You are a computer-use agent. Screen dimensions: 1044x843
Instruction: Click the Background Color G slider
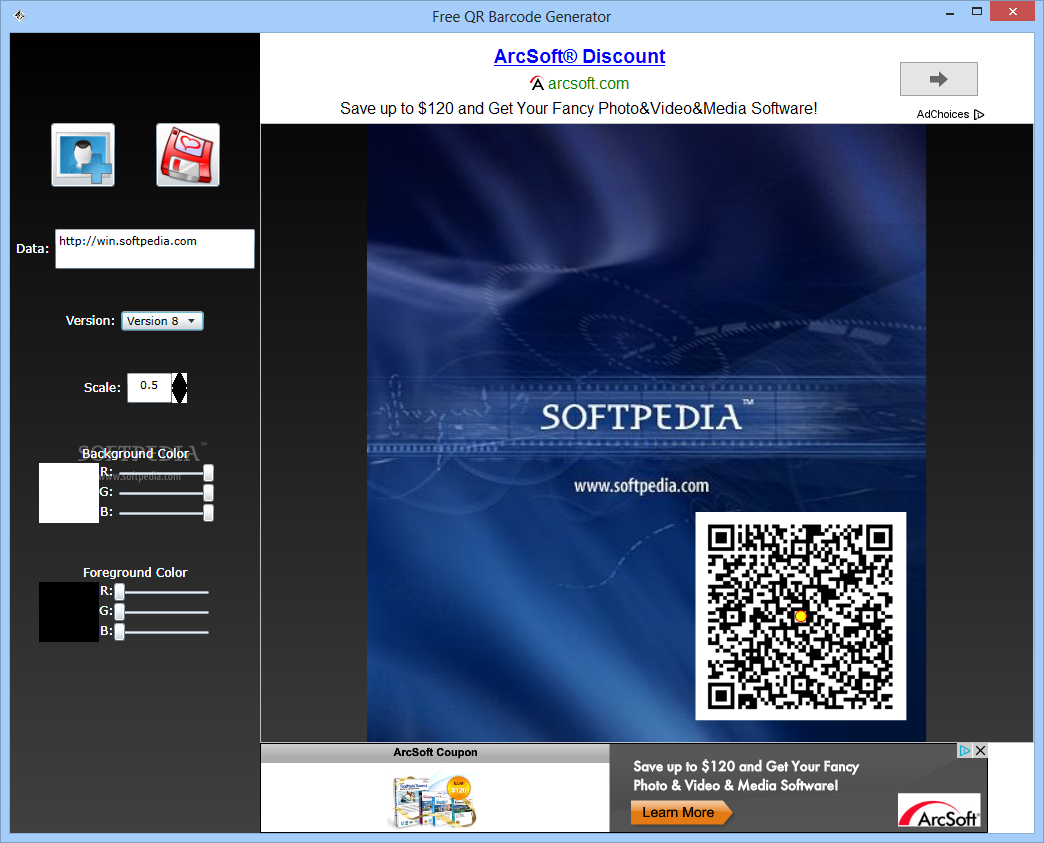tap(165, 493)
